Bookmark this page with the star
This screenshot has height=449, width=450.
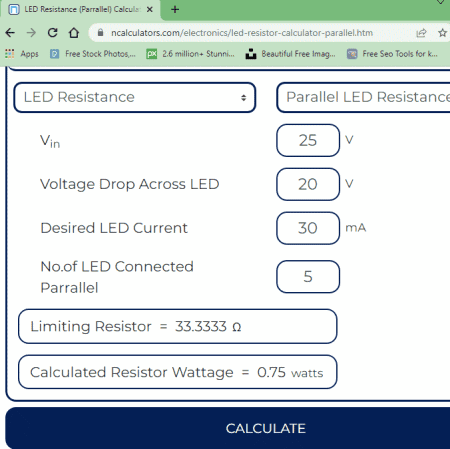(442, 33)
